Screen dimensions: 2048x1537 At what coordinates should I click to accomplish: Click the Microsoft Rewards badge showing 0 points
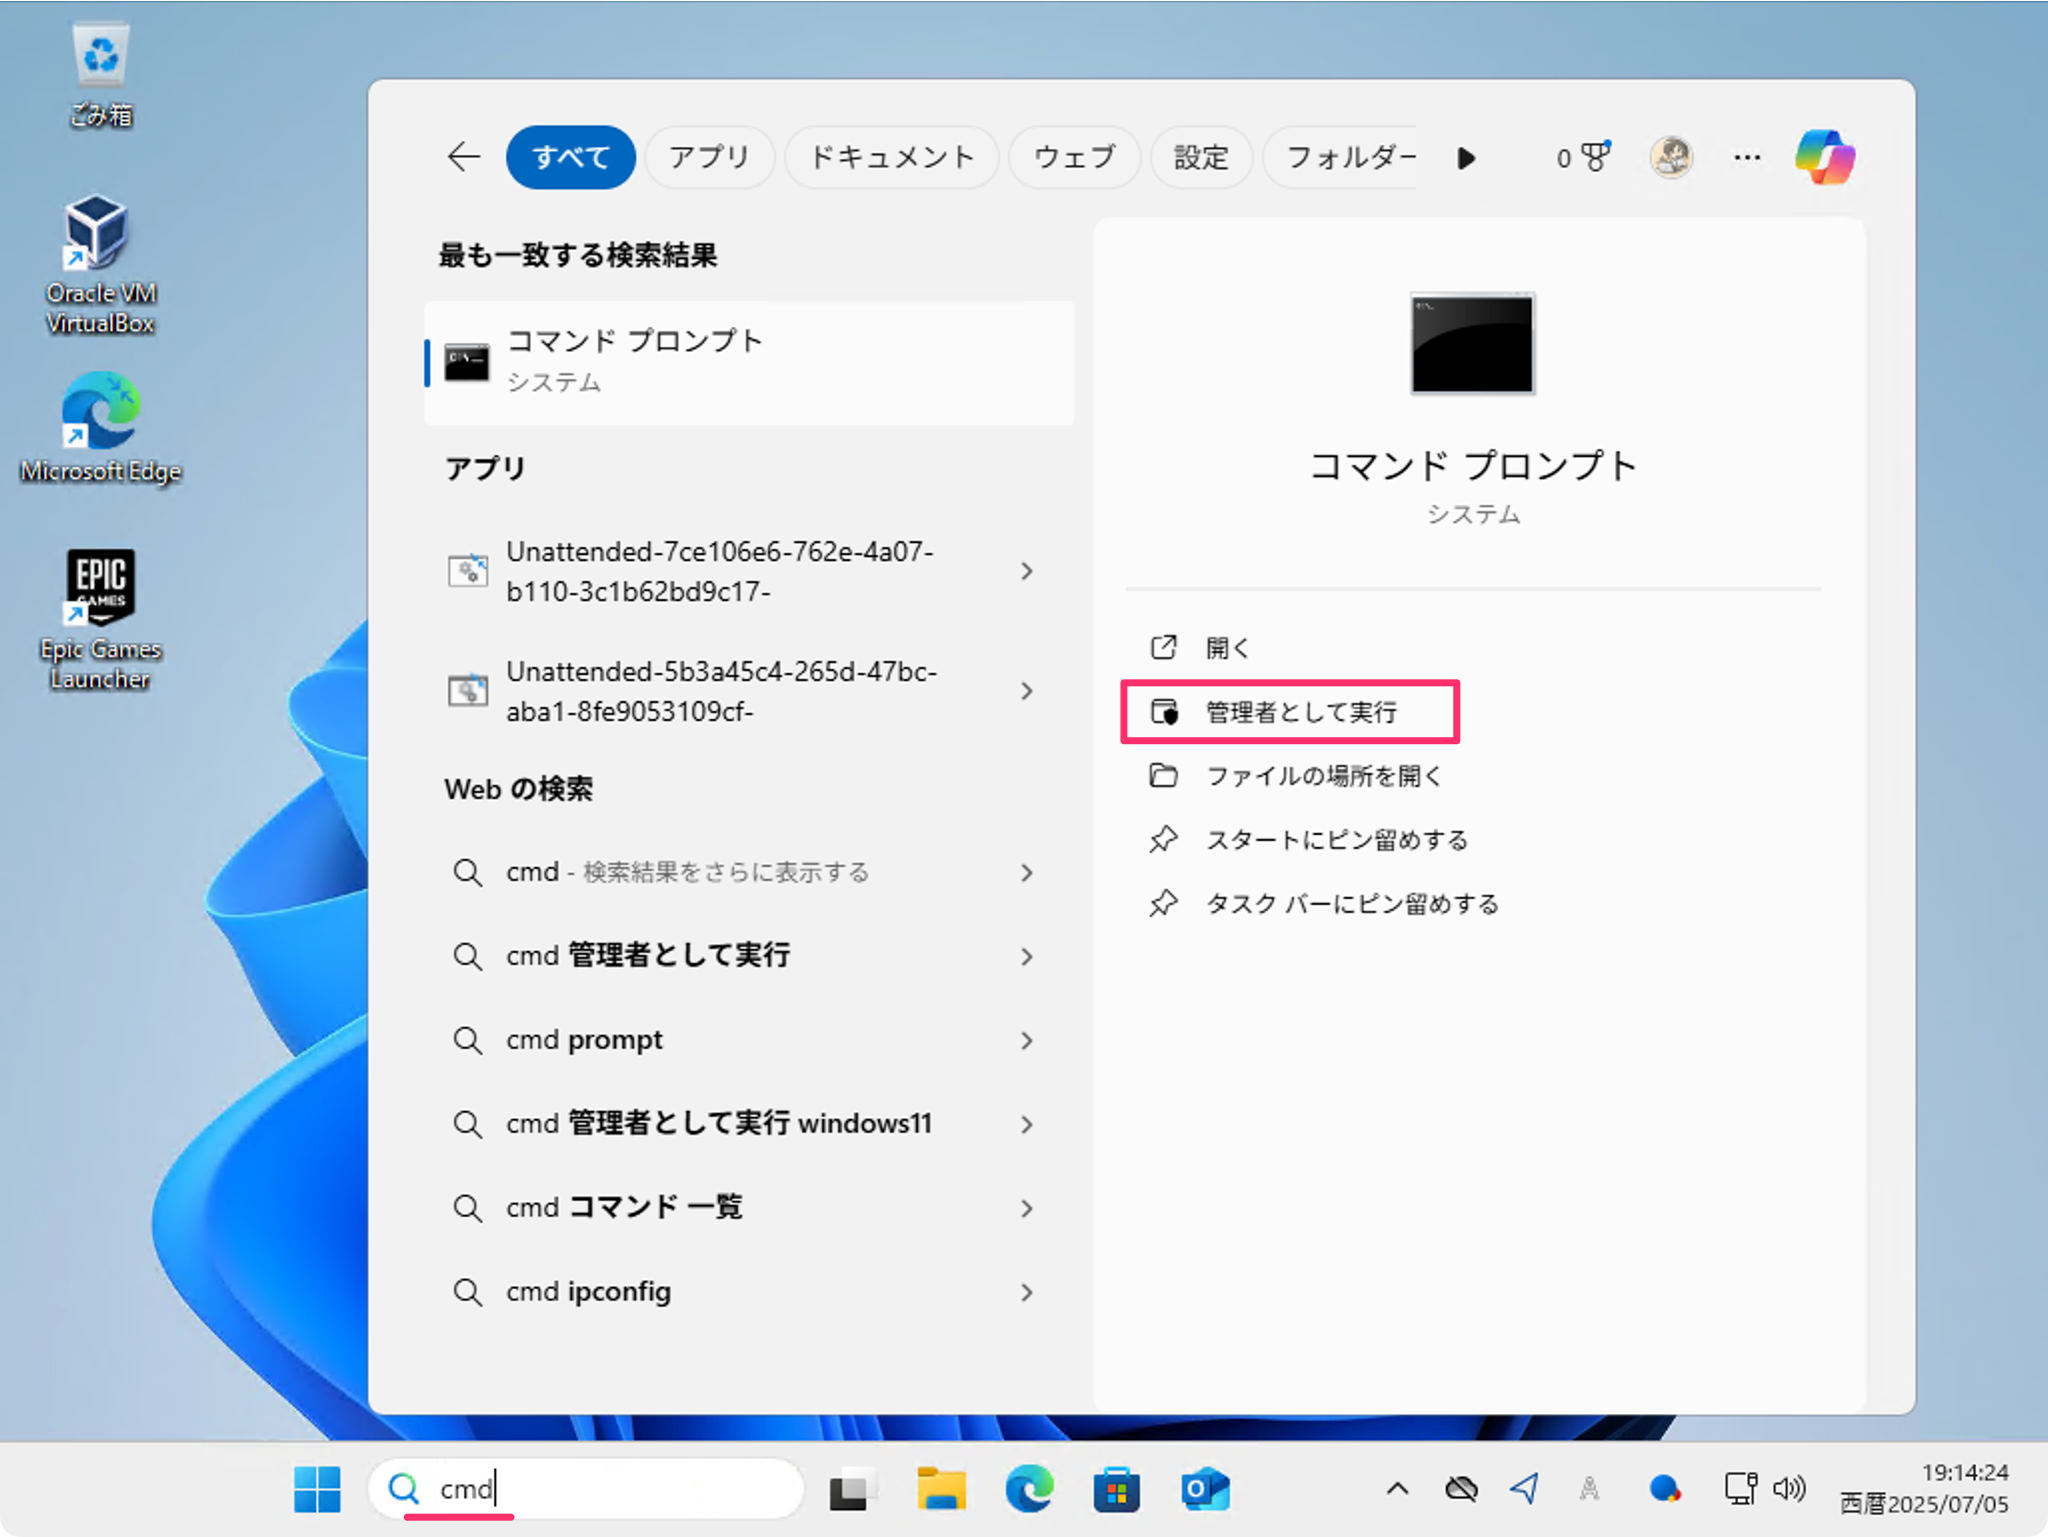point(1582,157)
